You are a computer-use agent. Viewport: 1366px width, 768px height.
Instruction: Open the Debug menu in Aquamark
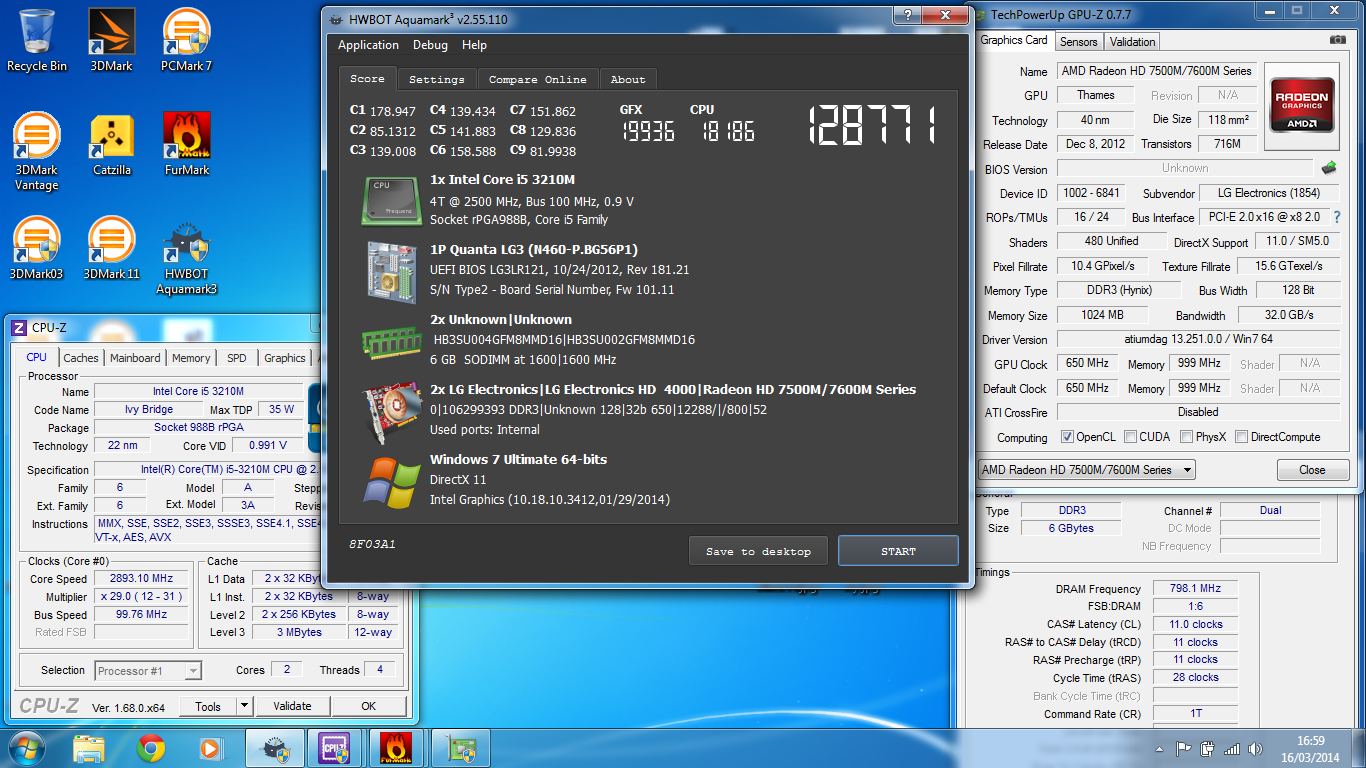click(x=430, y=45)
